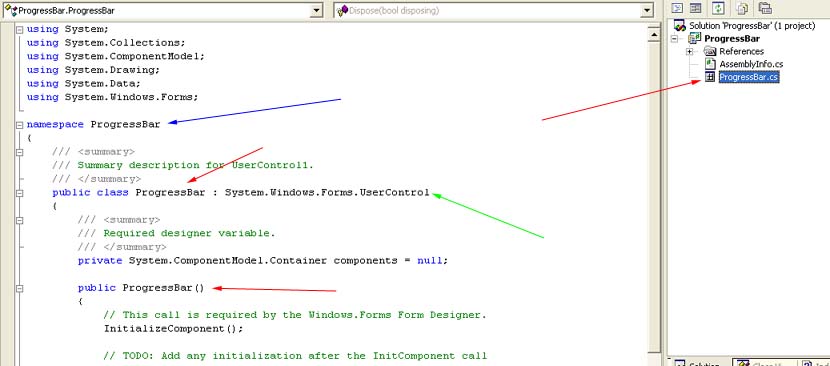Select ProgressBar.cs in Solution Explorer
The image size is (830, 366).
pyautogui.click(x=748, y=77)
